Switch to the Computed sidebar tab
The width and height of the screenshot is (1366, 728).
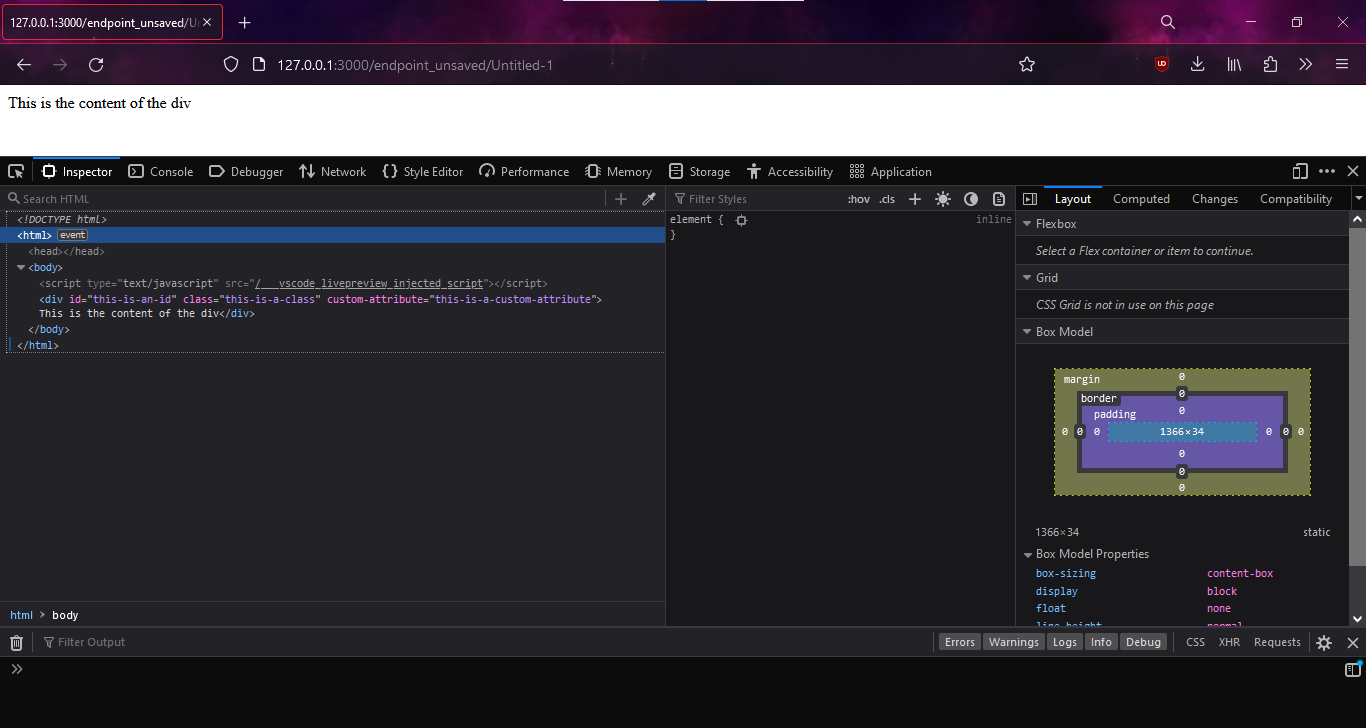[1141, 199]
